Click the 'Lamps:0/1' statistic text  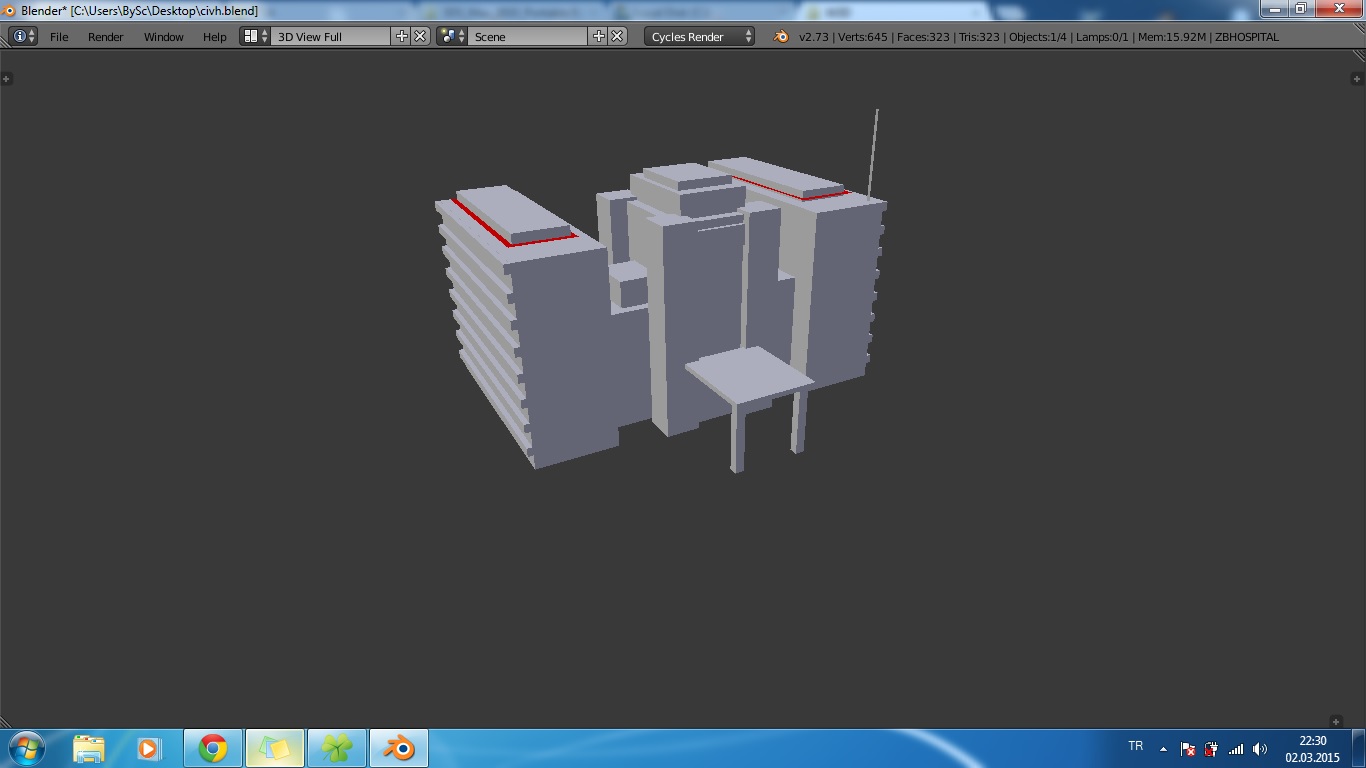[1102, 37]
